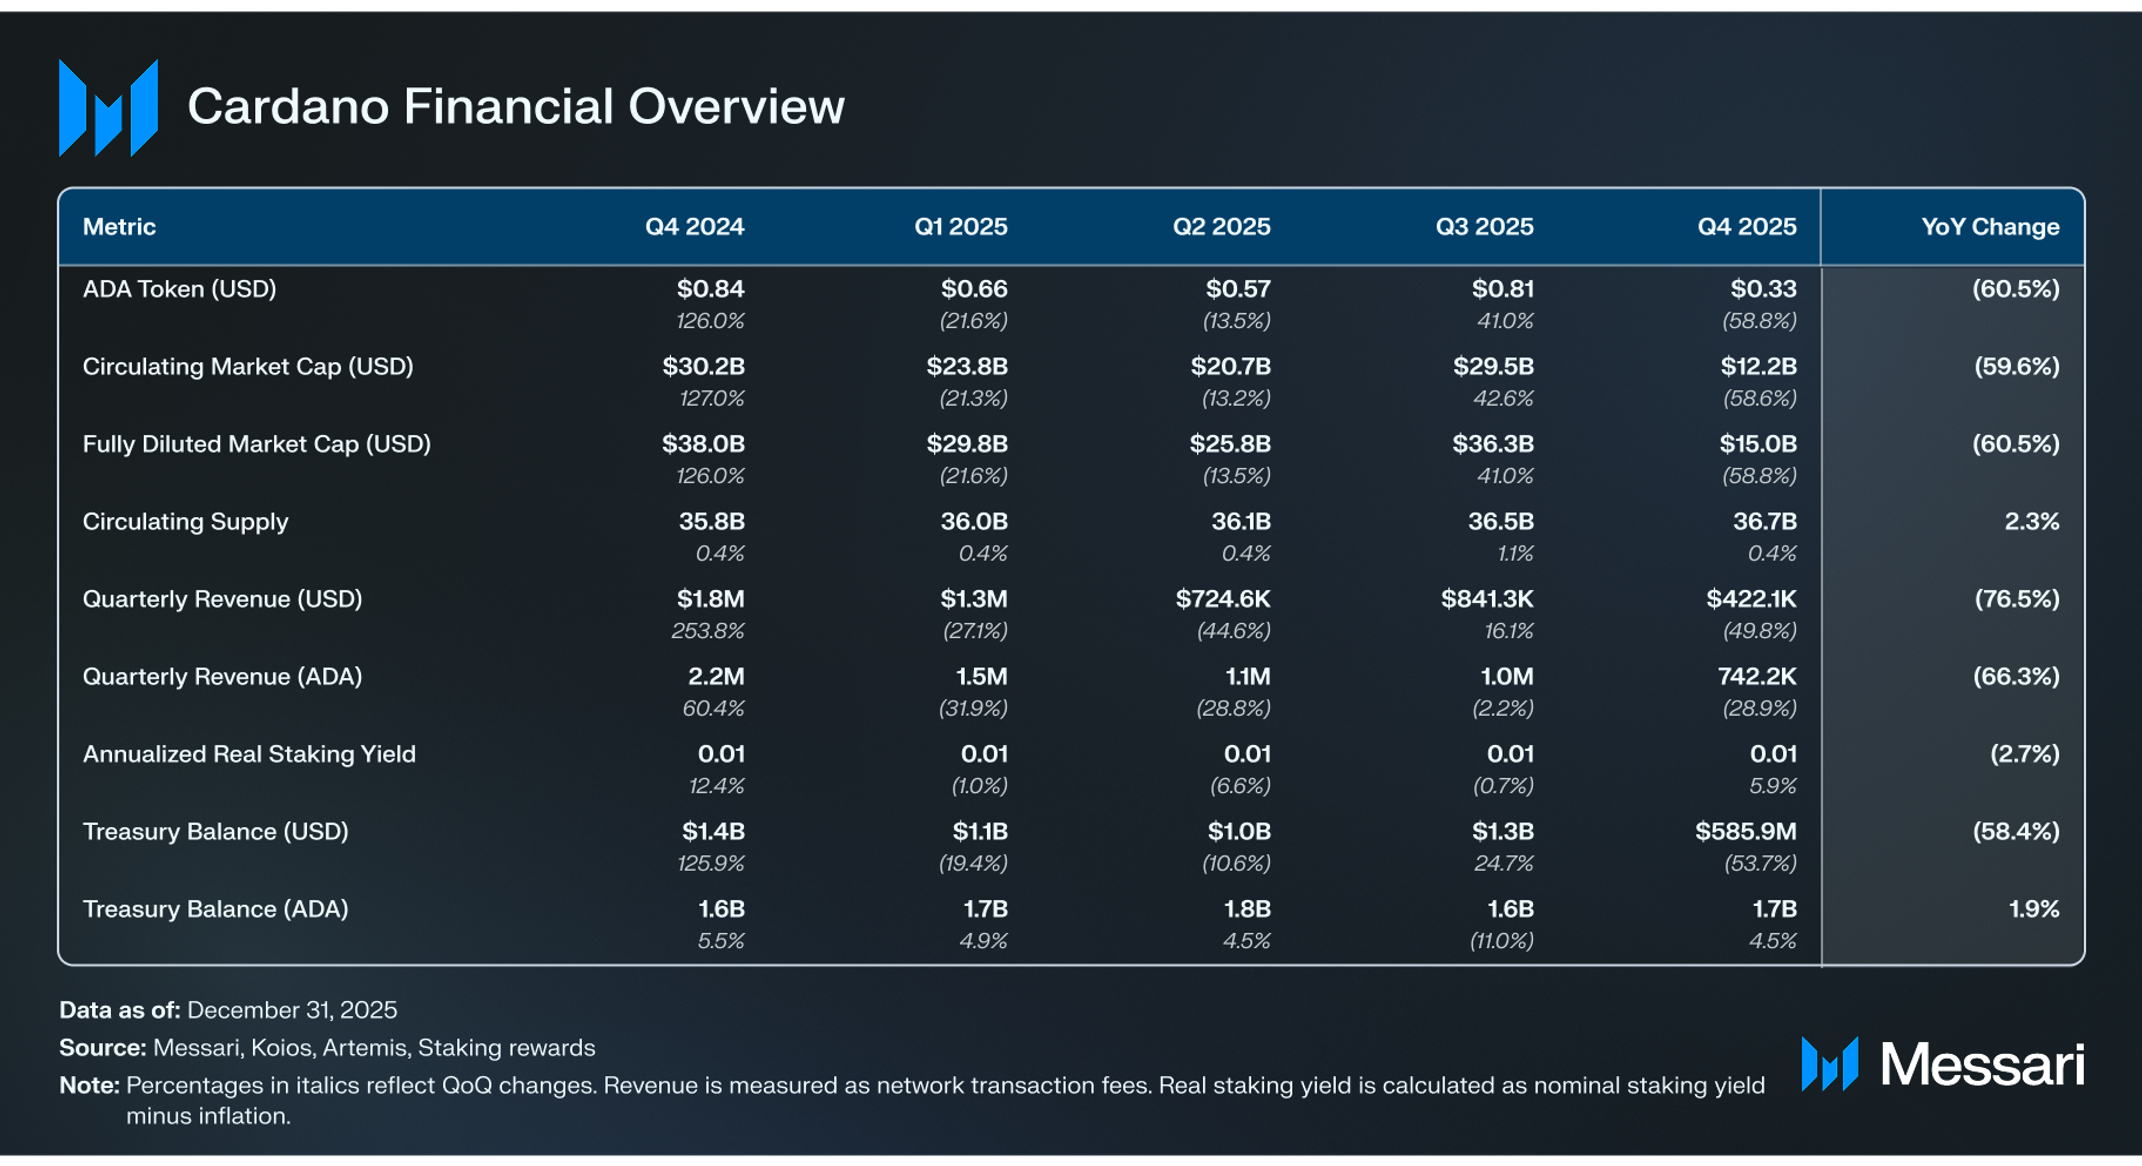Select the YoY Change column header

(x=1989, y=227)
